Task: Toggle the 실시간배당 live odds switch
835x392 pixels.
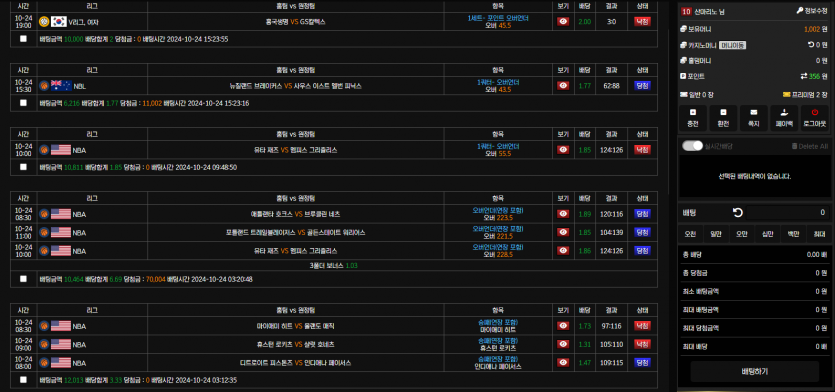Action: pyautogui.click(x=692, y=146)
